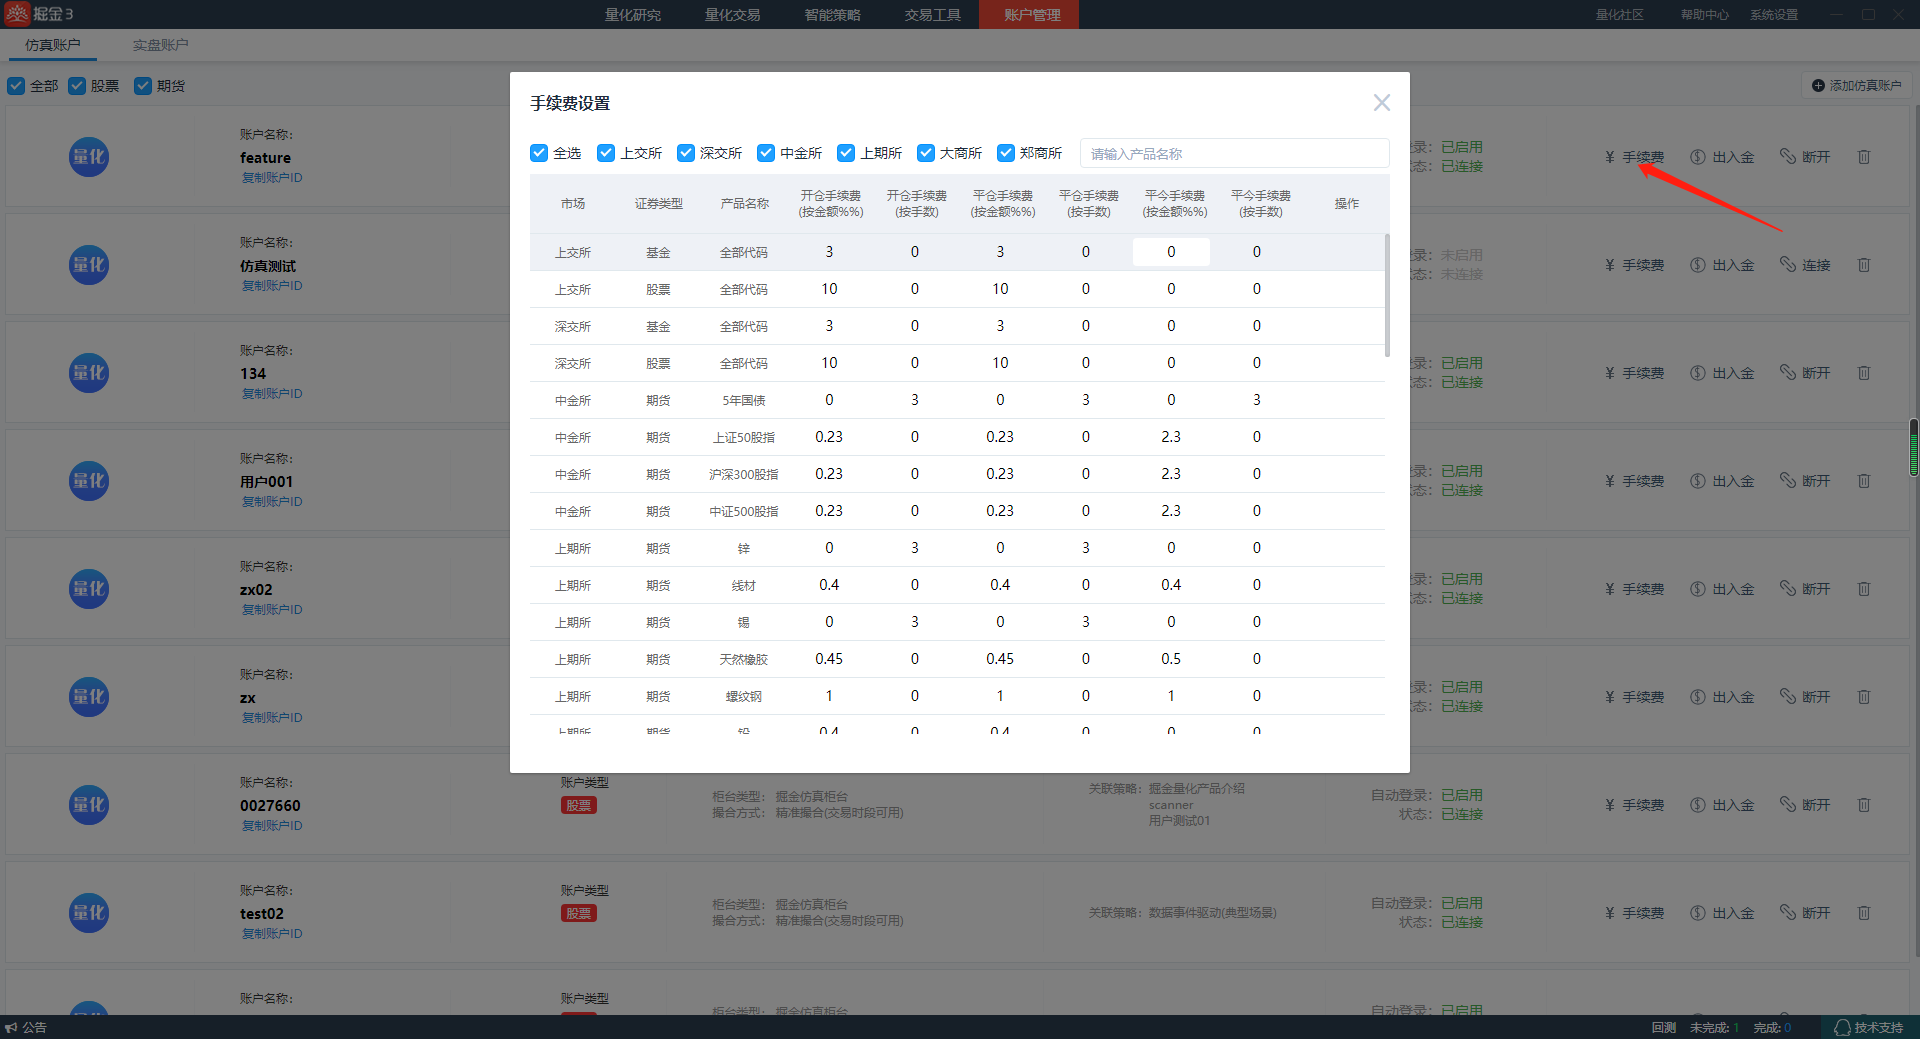Click 回测 in the status bar
This screenshot has width=1920, height=1039.
click(1664, 1027)
